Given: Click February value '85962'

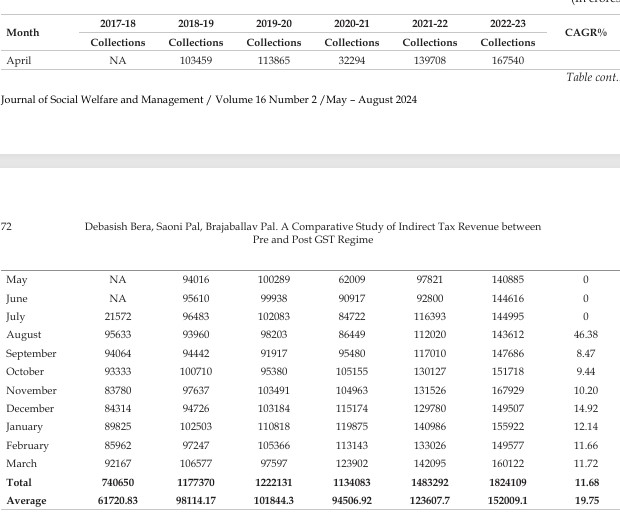Looking at the screenshot, I should [118, 446].
